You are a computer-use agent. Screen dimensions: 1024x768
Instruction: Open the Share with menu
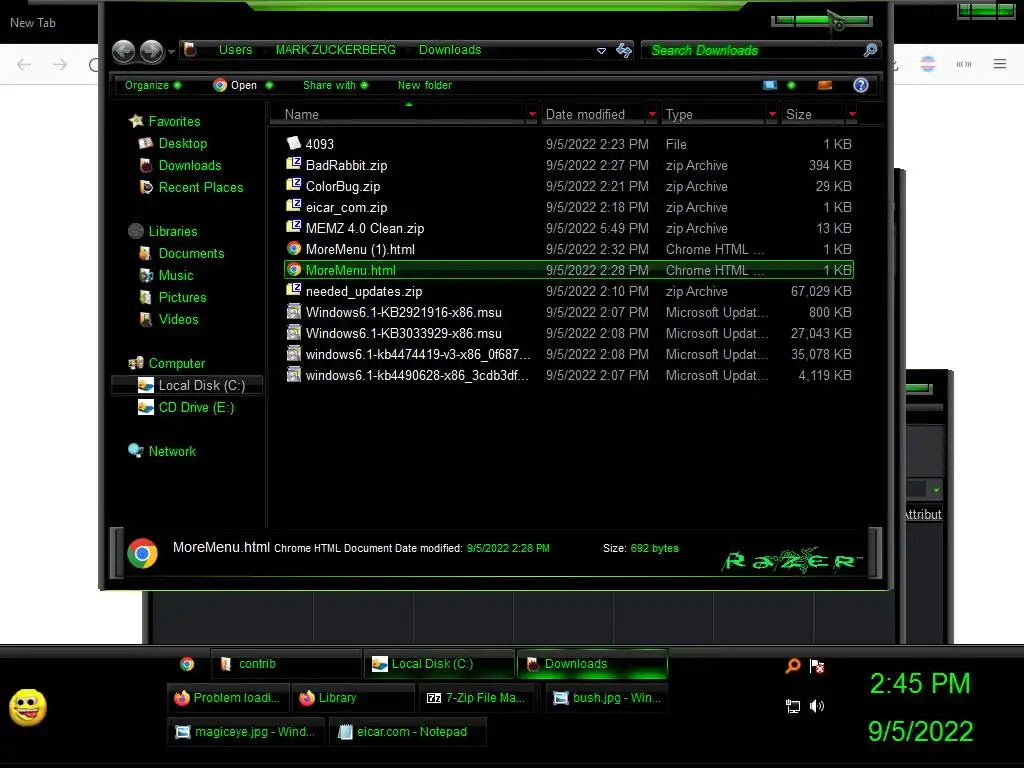(x=335, y=85)
